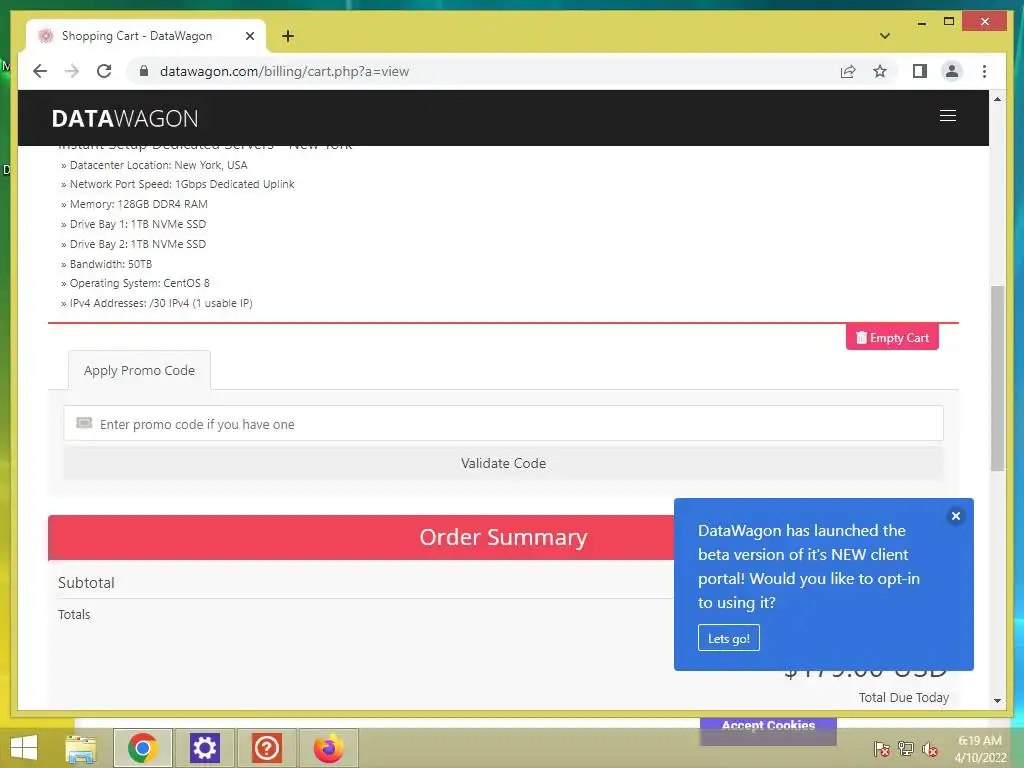Screen dimensions: 1024x768
Task: Click the page scroll down arrow
Action: 997,701
